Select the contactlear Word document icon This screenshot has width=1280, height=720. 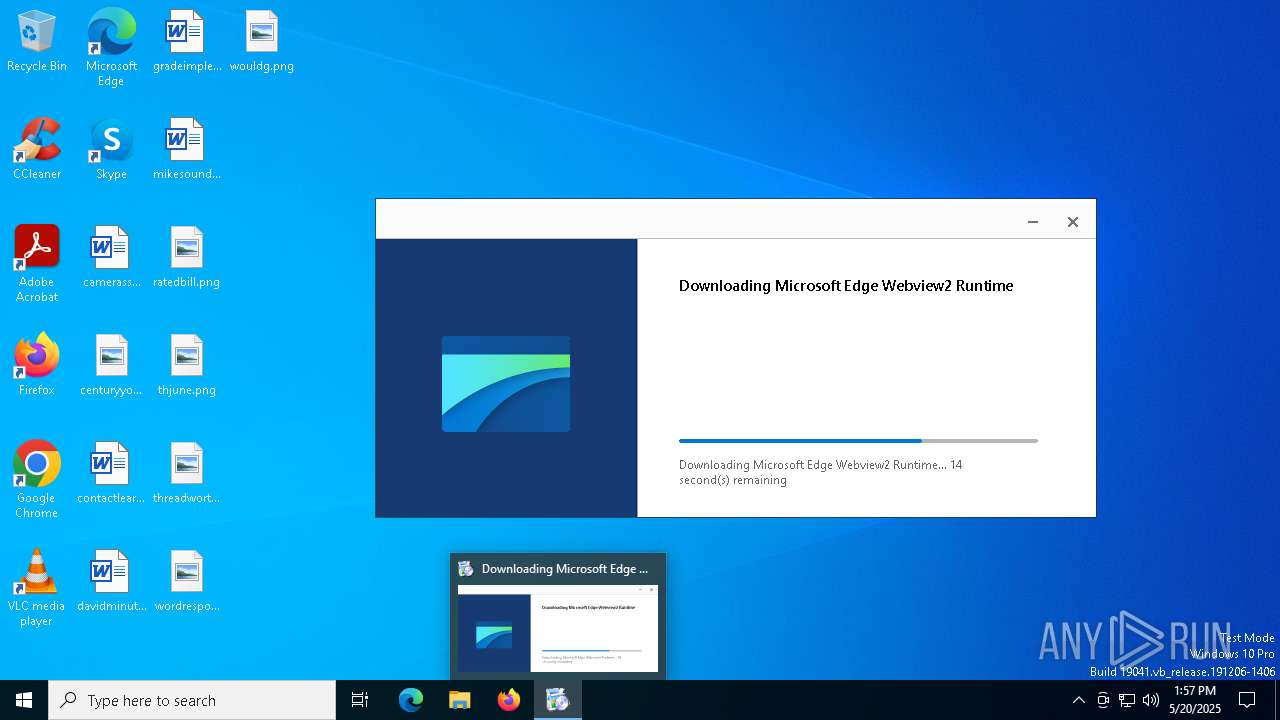click(x=111, y=474)
